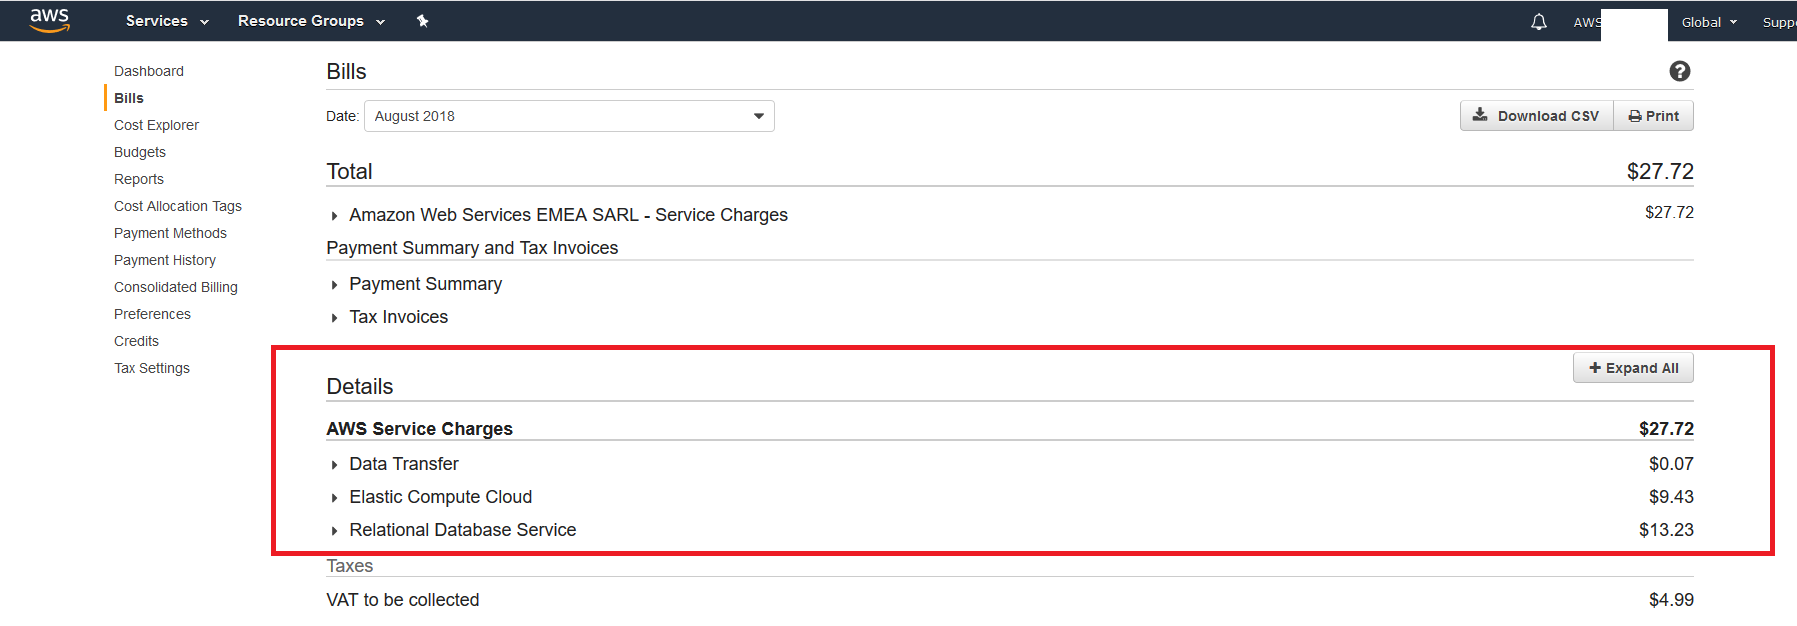Open the Global region dropdown

pos(1709,22)
